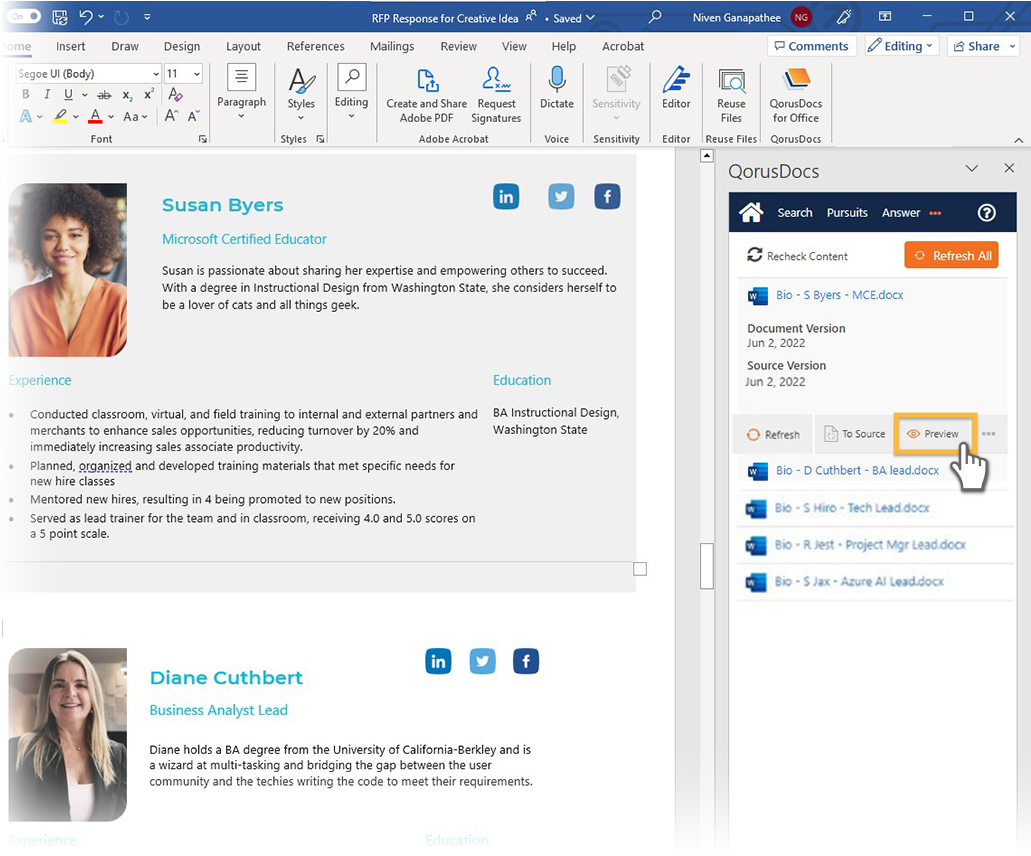Open Reuse Files pane
1031x856 pixels.
tap(731, 95)
